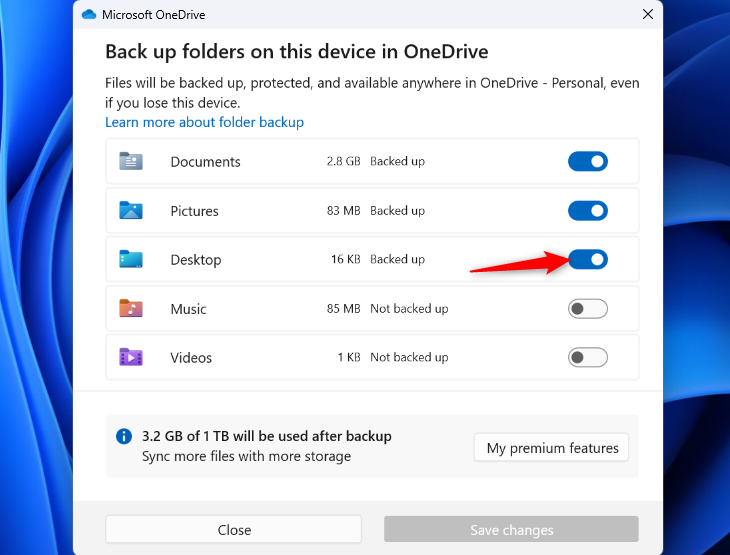
Task: Turn off Documents folder backup toggle
Action: point(588,162)
